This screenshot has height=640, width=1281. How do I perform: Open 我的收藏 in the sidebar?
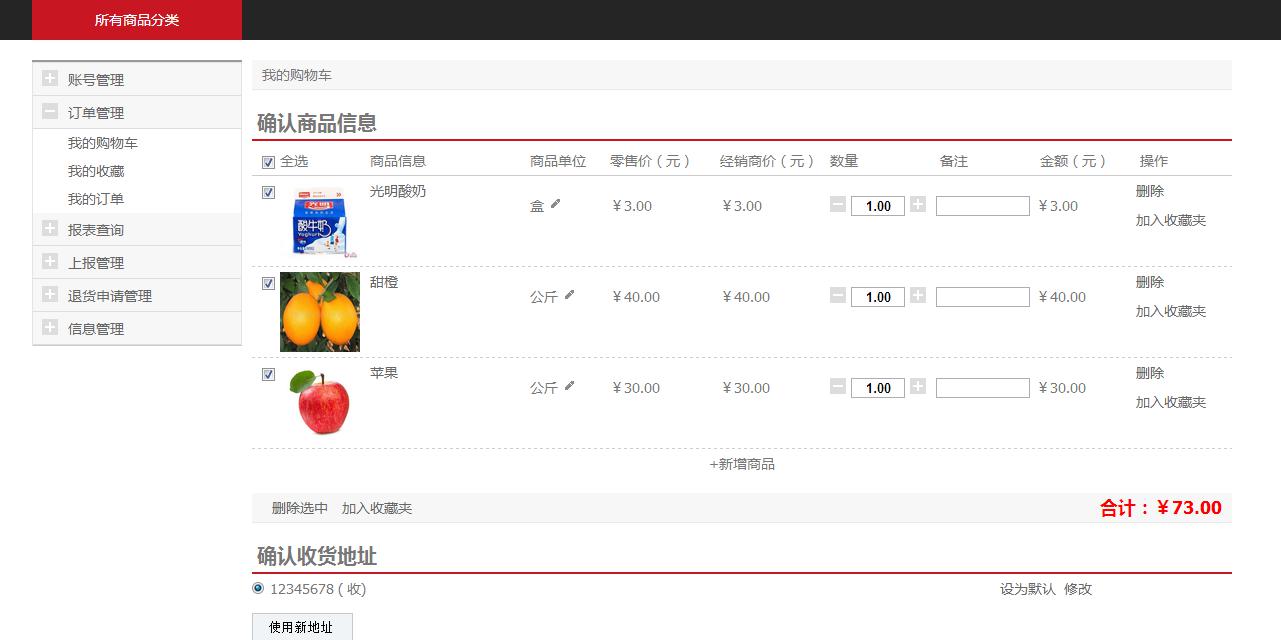(96, 171)
